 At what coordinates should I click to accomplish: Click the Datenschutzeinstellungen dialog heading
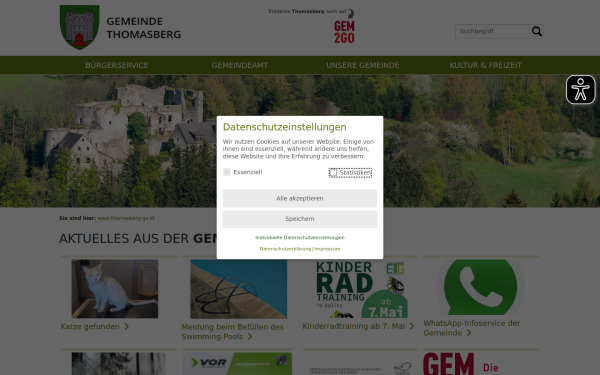click(285, 127)
